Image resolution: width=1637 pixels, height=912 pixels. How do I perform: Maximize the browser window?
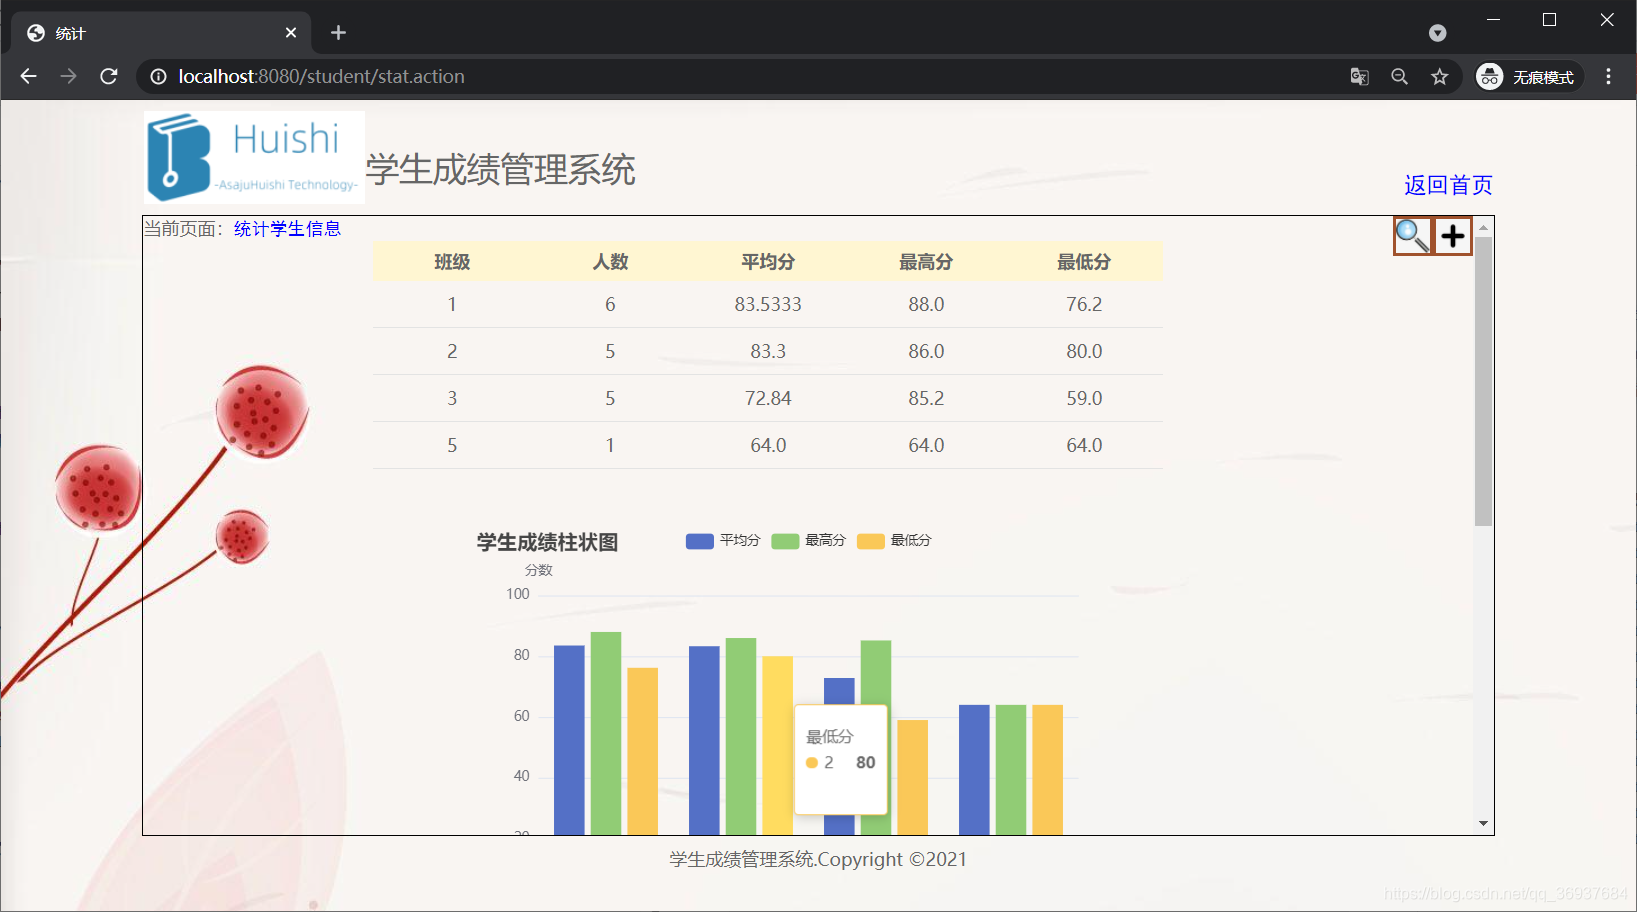pyautogui.click(x=1549, y=20)
